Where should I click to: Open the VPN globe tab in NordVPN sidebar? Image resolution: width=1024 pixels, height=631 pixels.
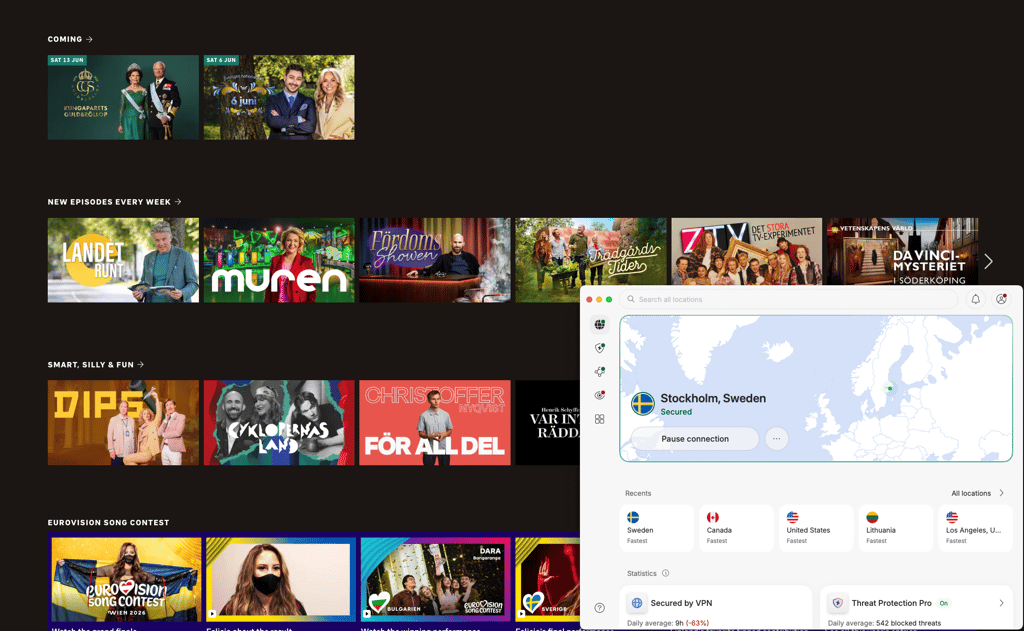(600, 325)
